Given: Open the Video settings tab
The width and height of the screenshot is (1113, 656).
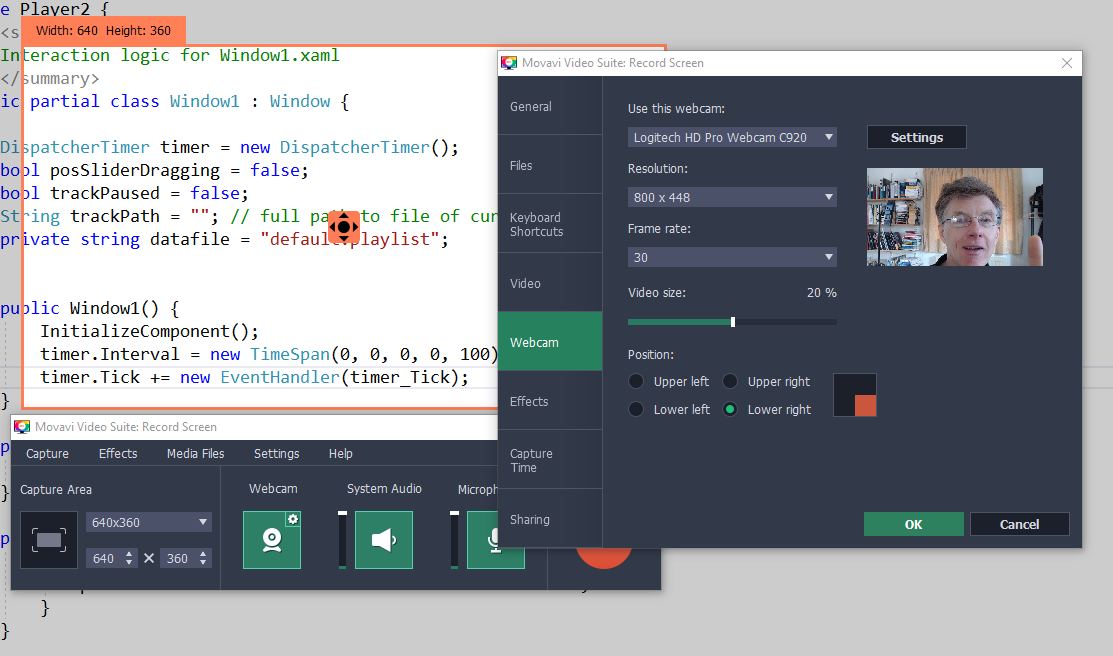Looking at the screenshot, I should (550, 283).
